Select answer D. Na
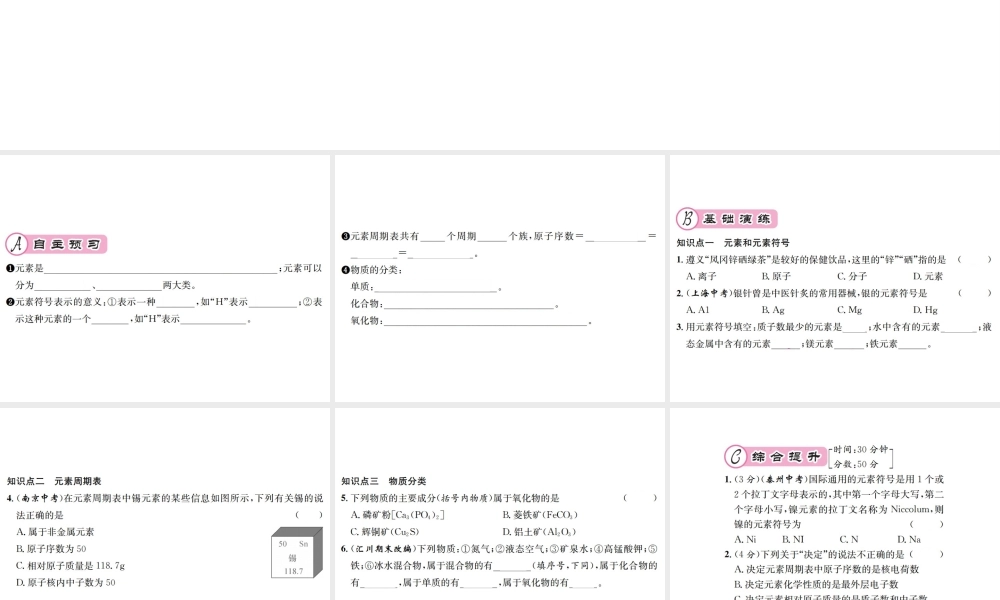The width and height of the screenshot is (1000, 600). (x=909, y=539)
